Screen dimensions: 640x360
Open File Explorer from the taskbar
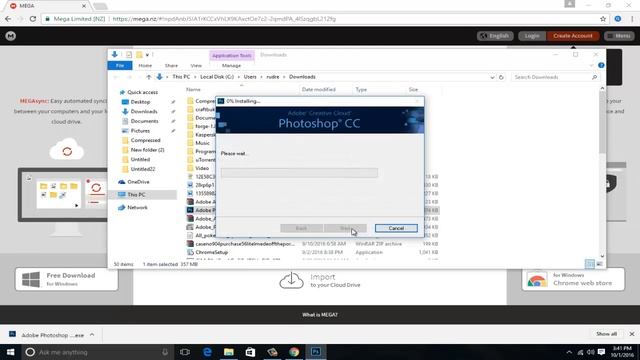[x=229, y=352]
